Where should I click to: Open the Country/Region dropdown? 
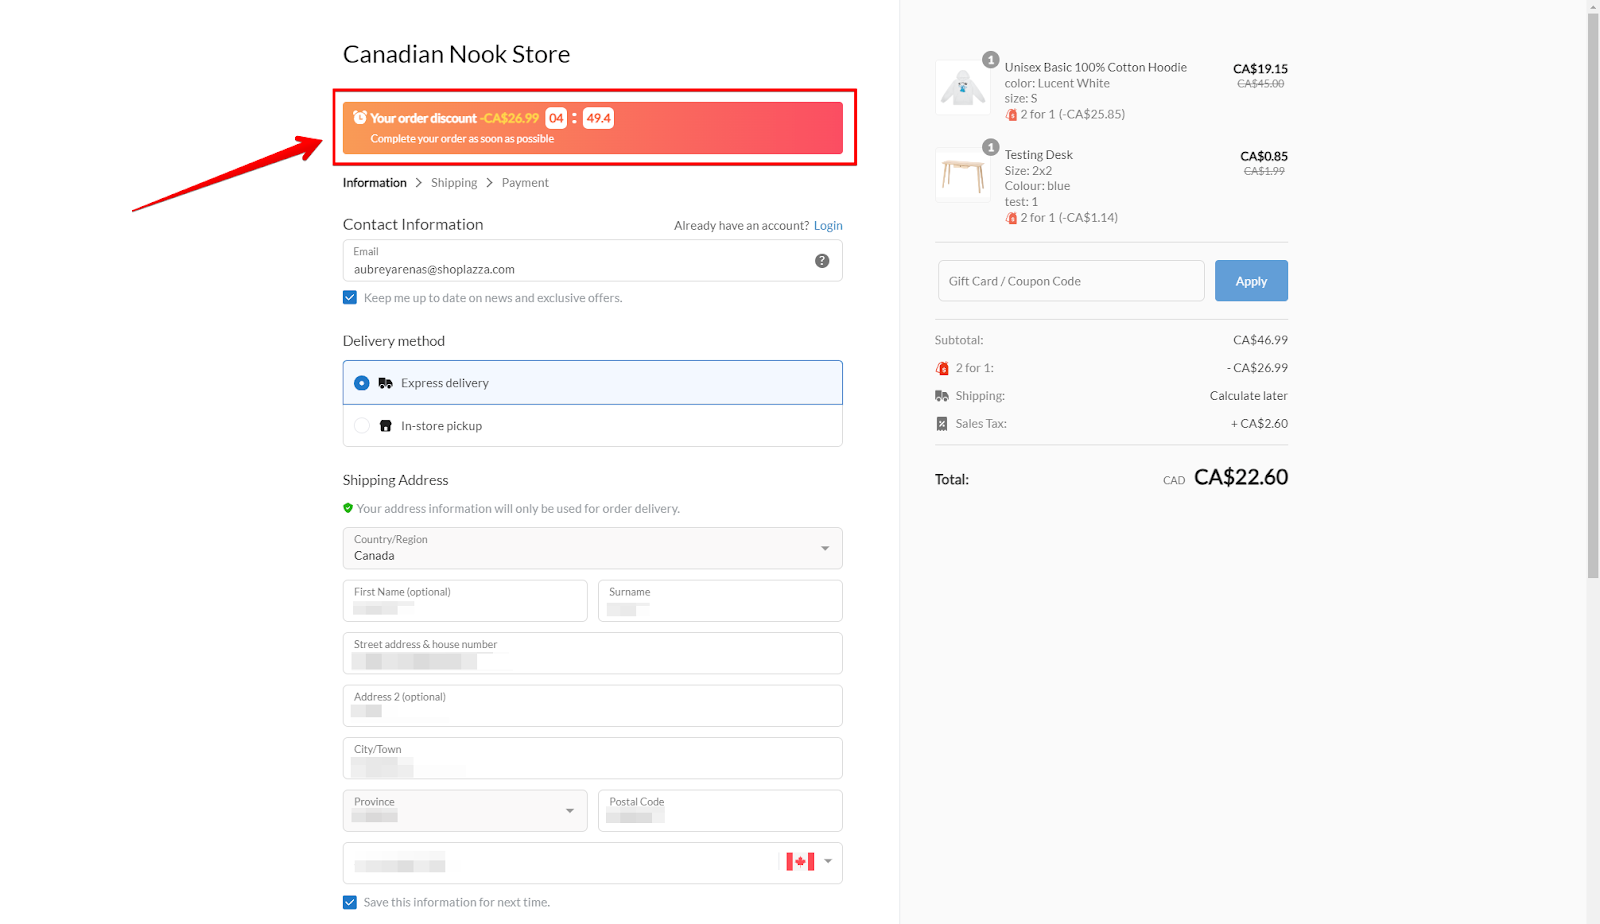tap(592, 548)
